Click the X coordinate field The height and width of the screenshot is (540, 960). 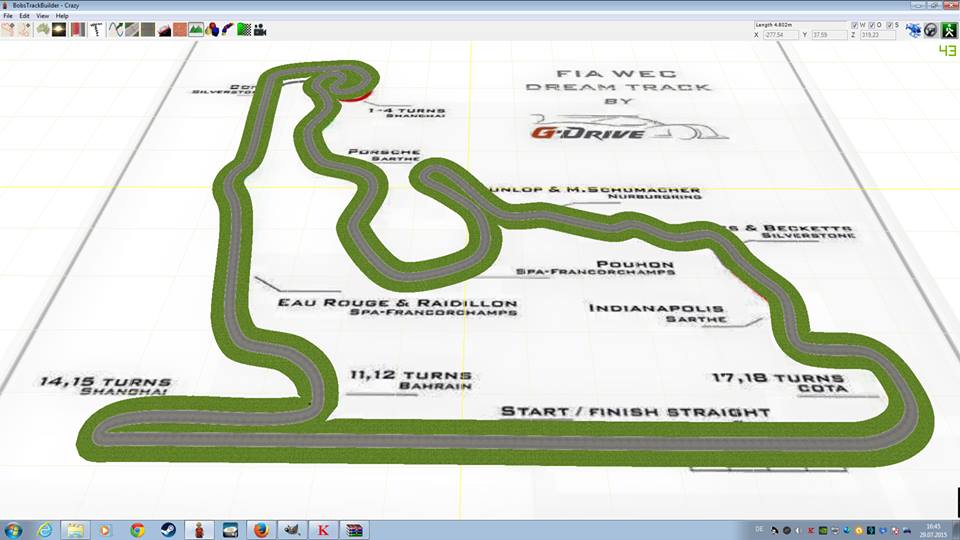point(781,35)
